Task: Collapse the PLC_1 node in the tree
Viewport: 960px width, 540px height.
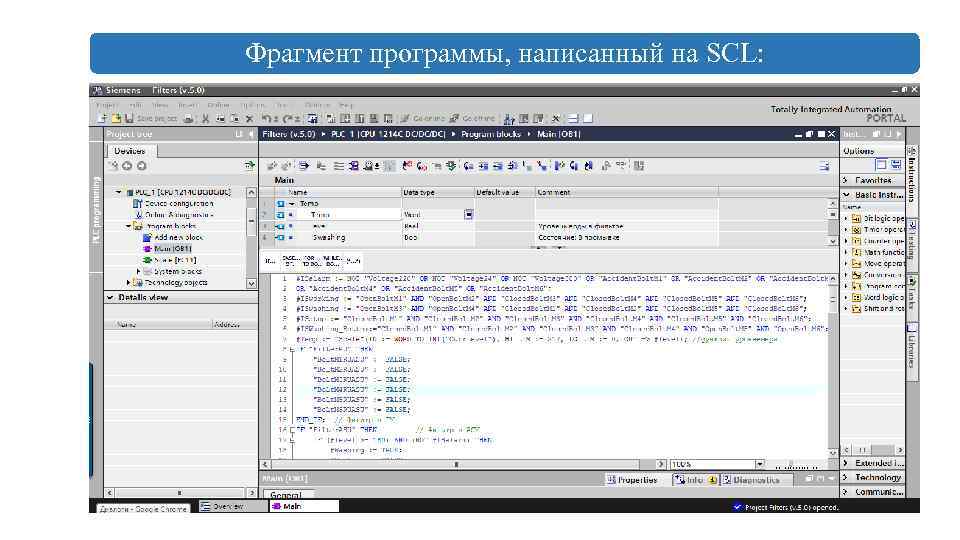Action: 119,192
